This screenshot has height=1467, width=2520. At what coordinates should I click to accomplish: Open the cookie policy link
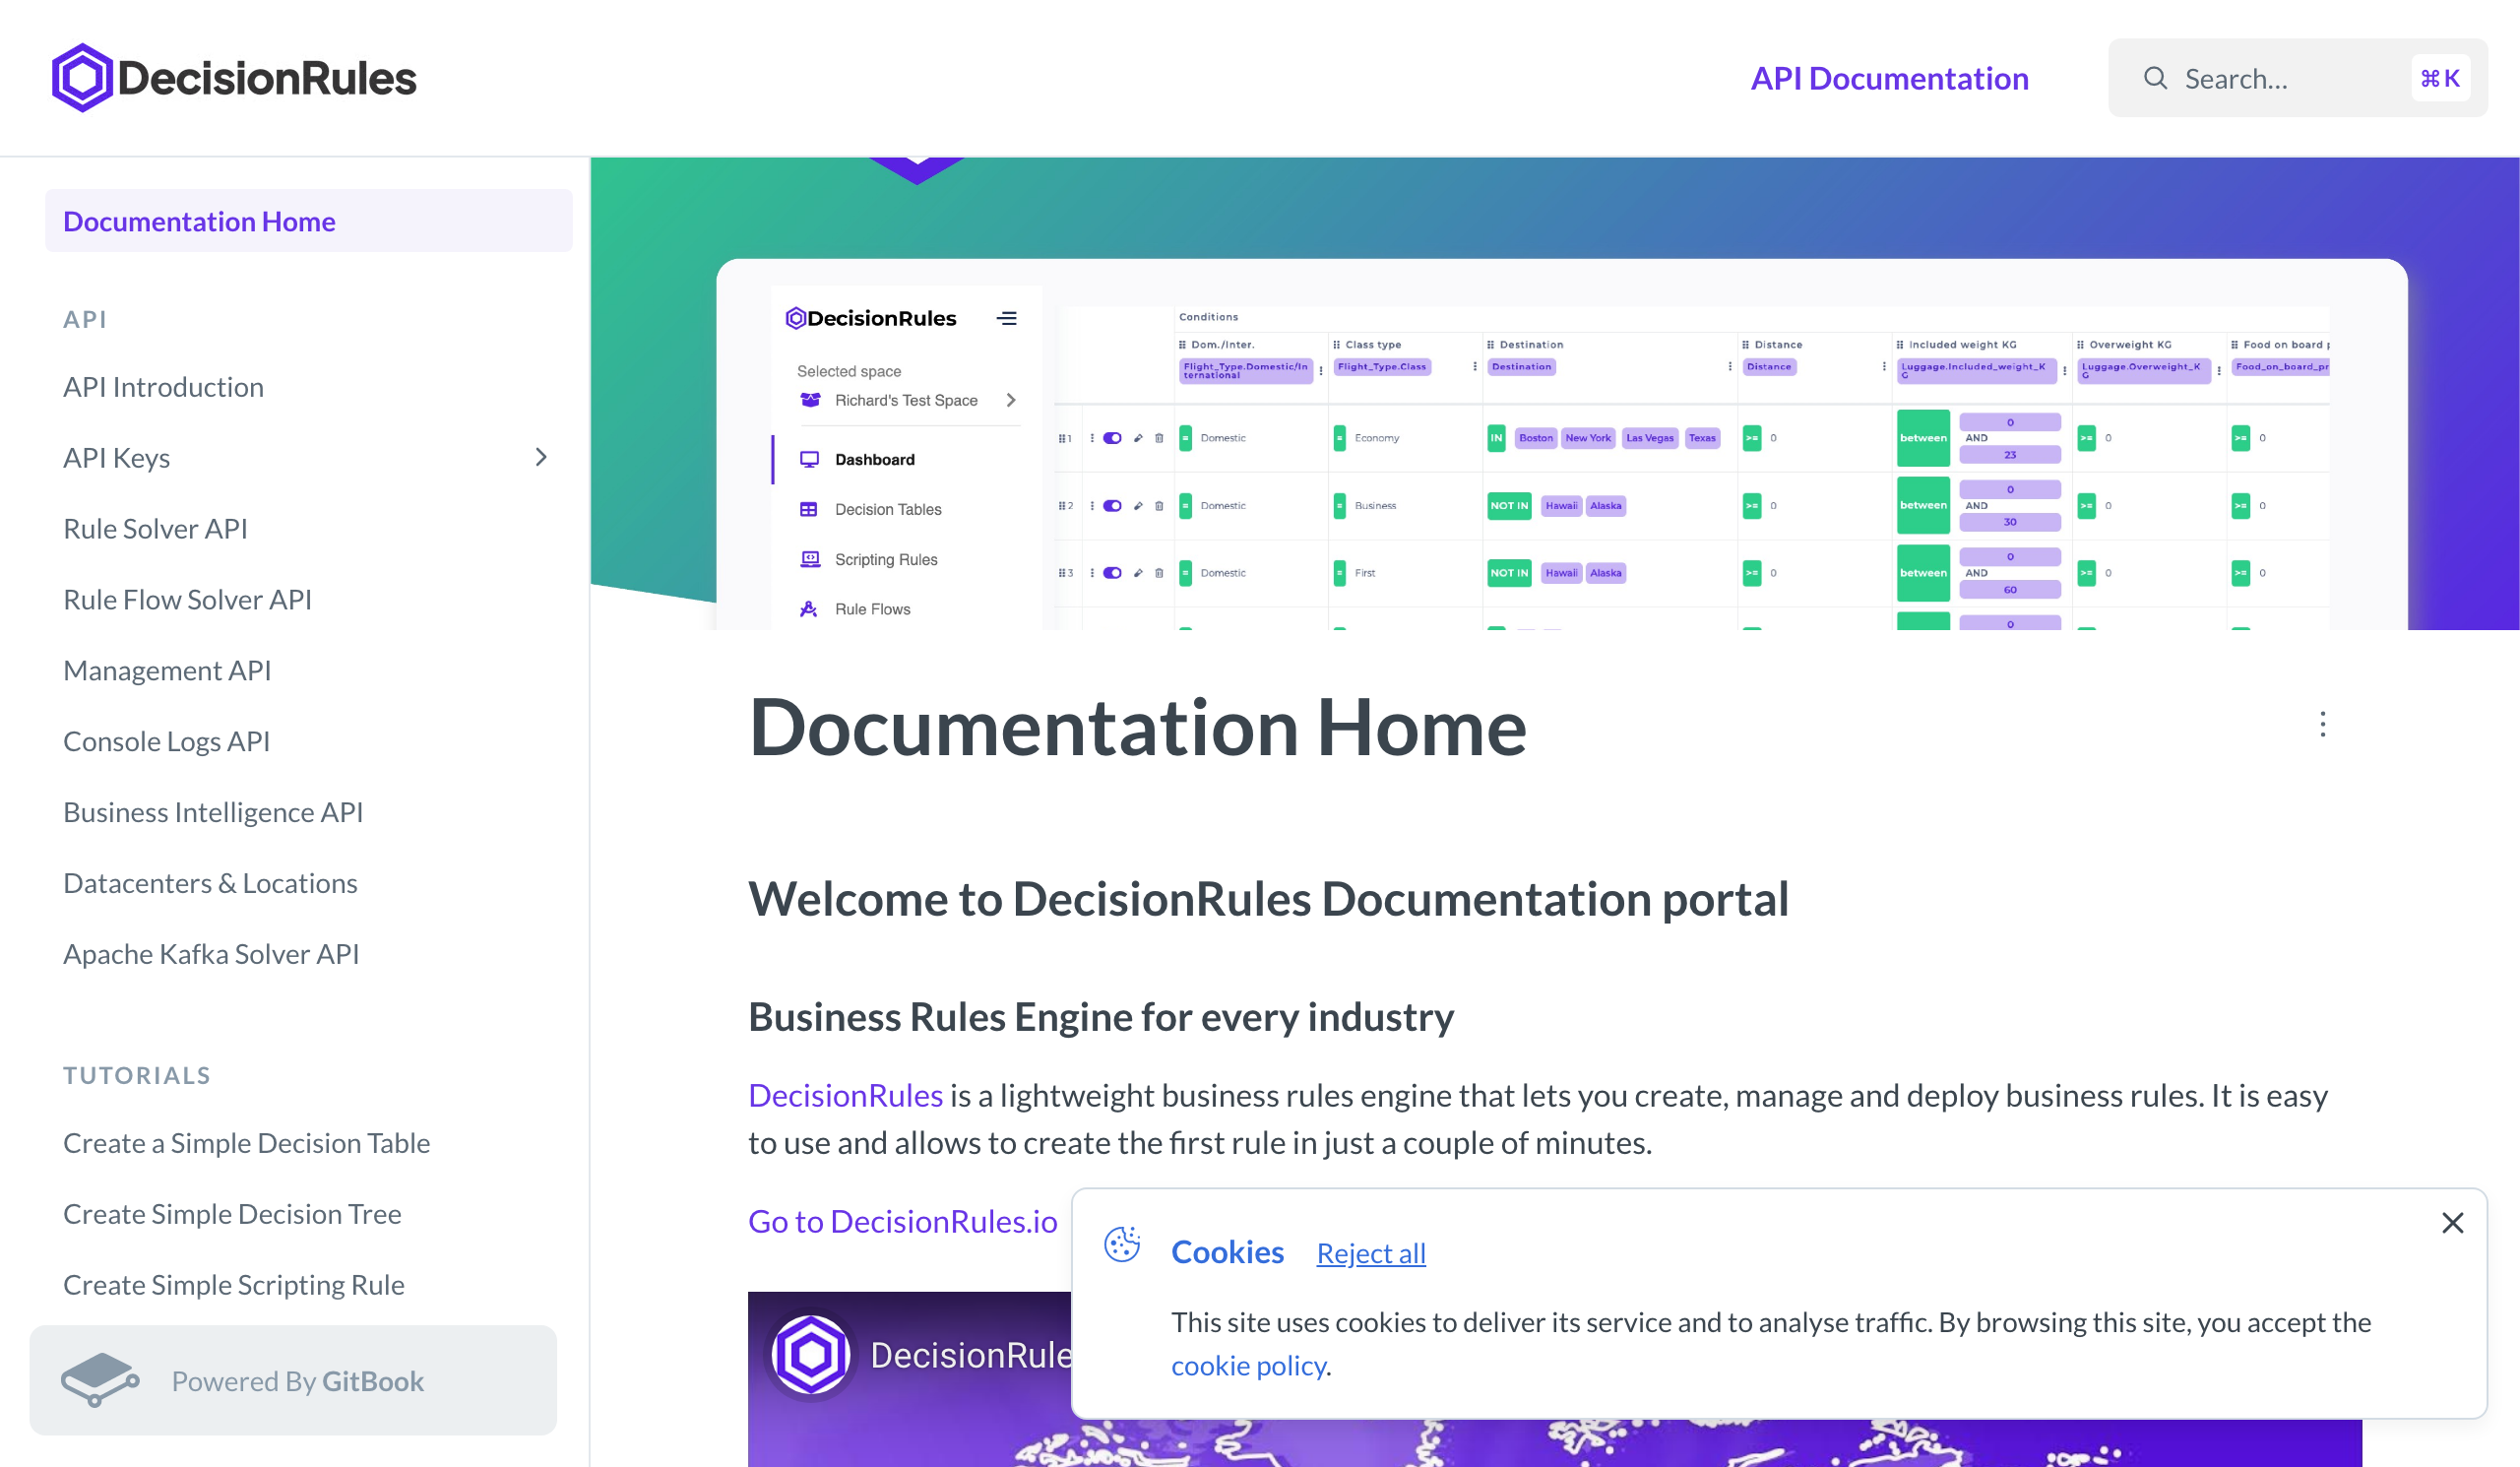(1248, 1365)
